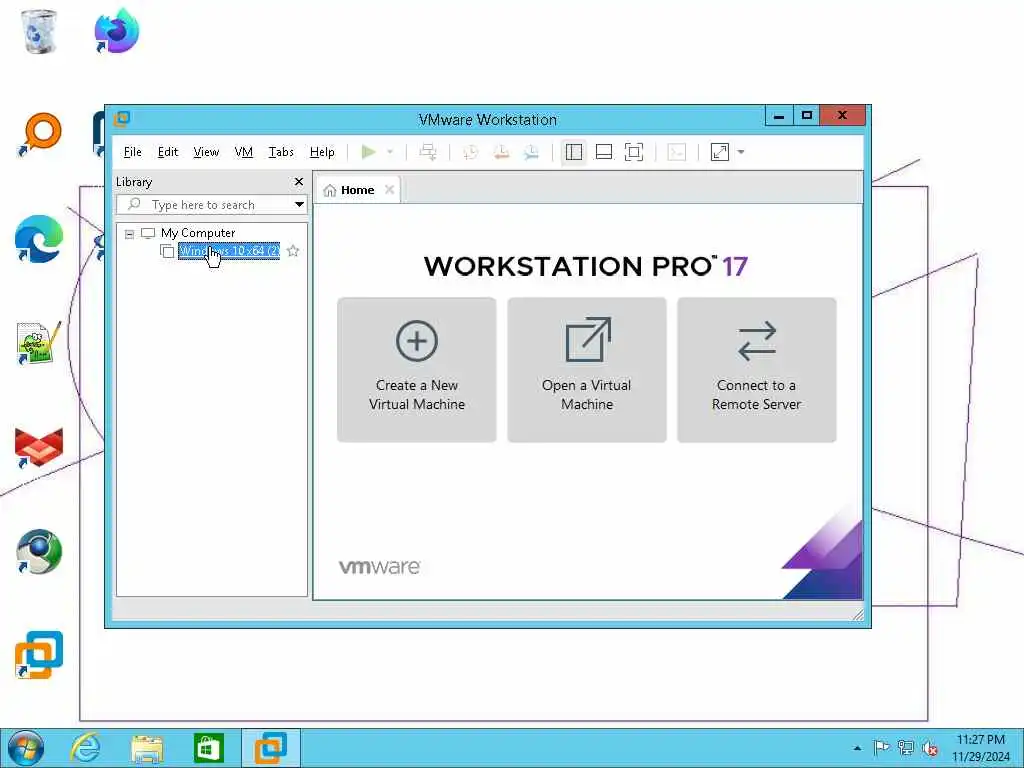Click the VMware Workstation title bar icon

(x=122, y=119)
